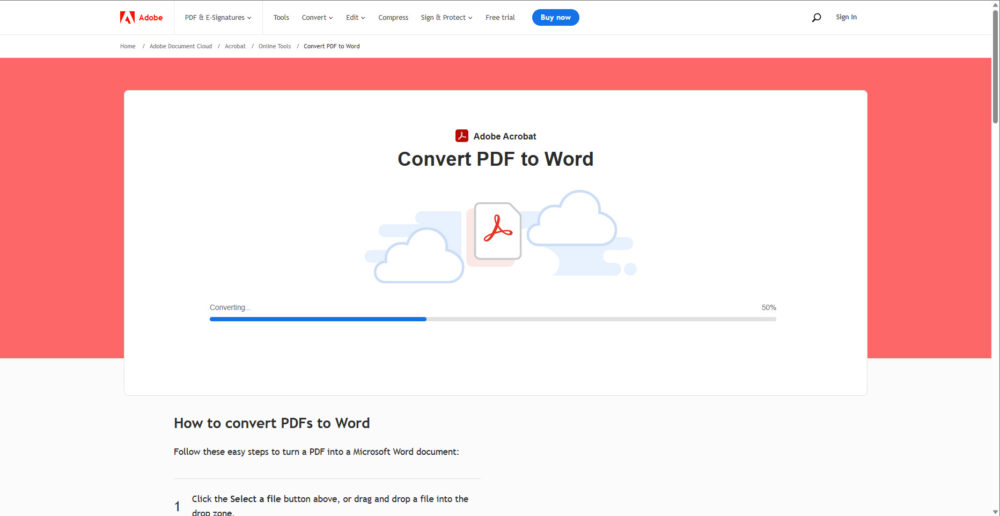Click the PDF file illustration icon
Image resolution: width=1000 pixels, height=516 pixels.
click(497, 231)
